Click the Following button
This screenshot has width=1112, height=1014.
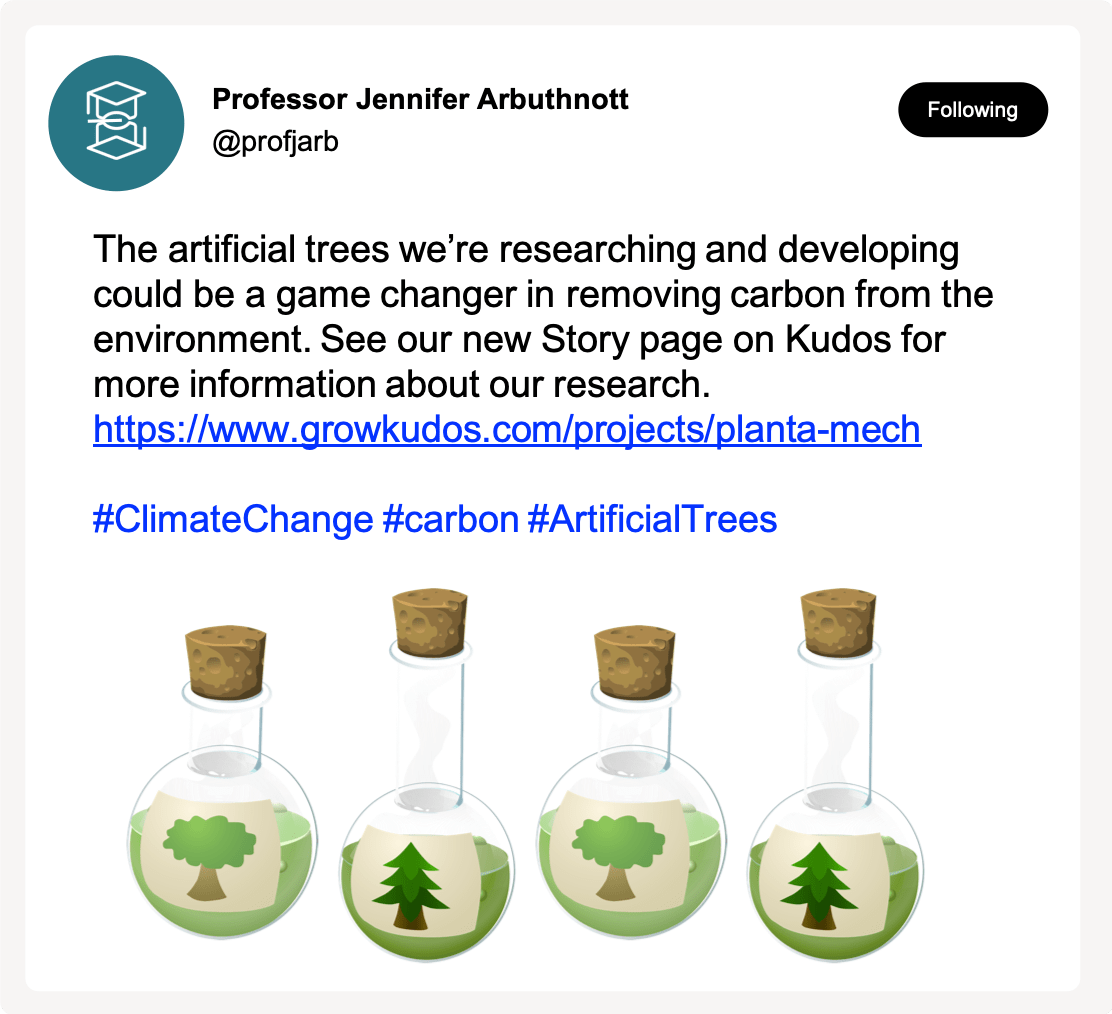pyautogui.click(x=972, y=110)
